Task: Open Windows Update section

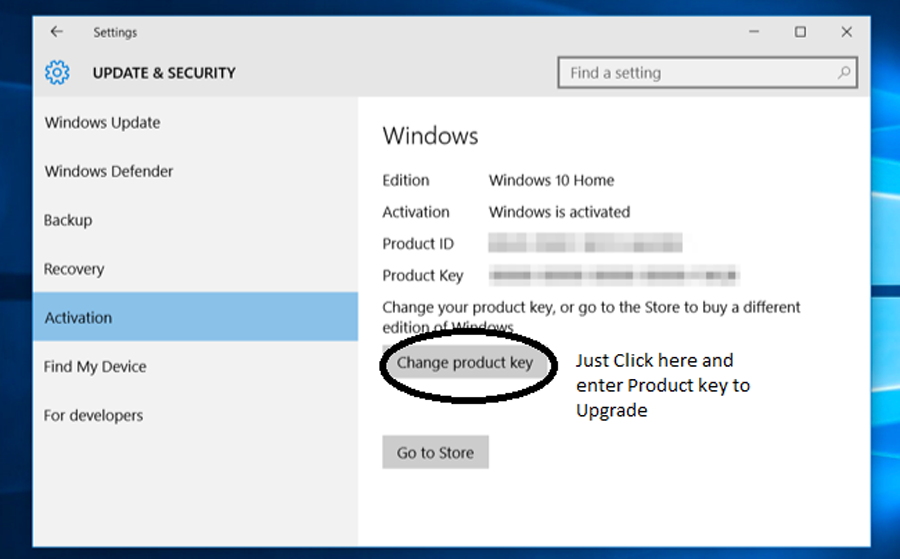Action: pos(195,122)
